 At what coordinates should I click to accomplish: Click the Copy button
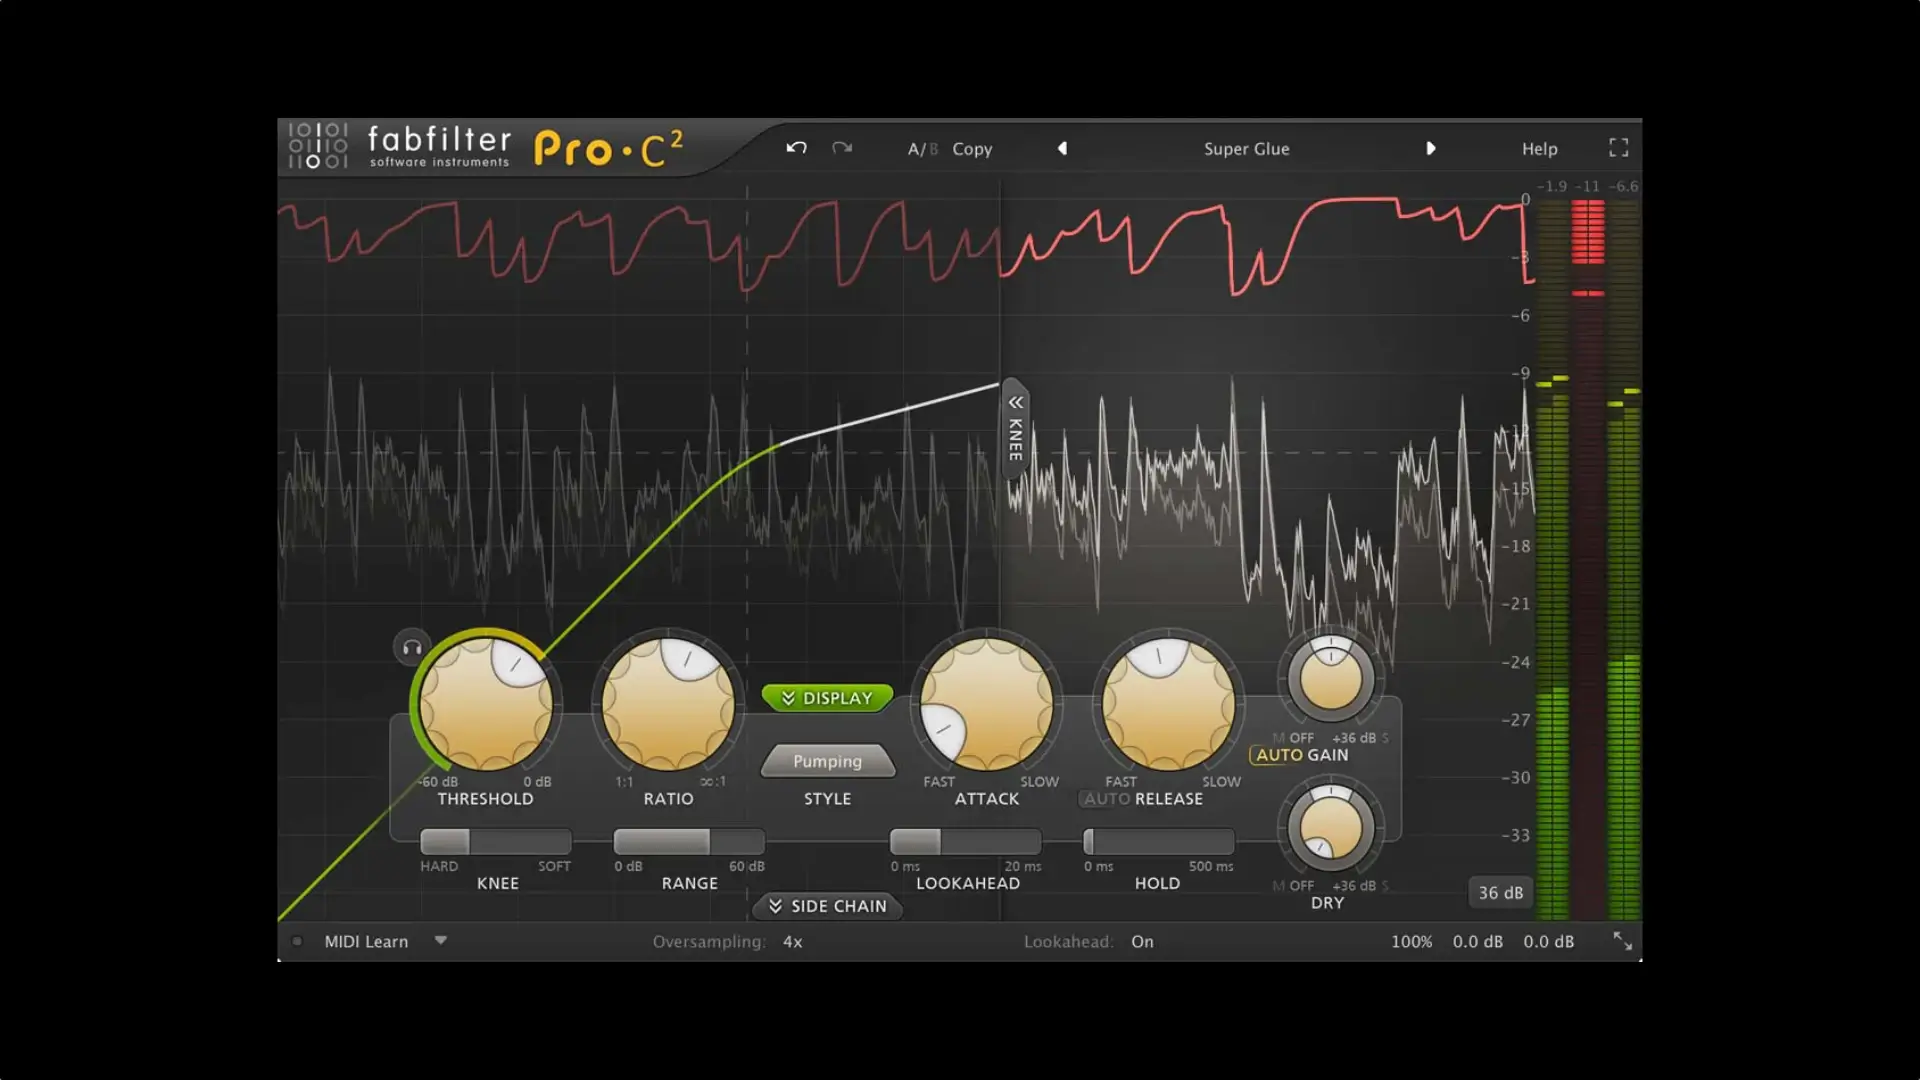(971, 148)
